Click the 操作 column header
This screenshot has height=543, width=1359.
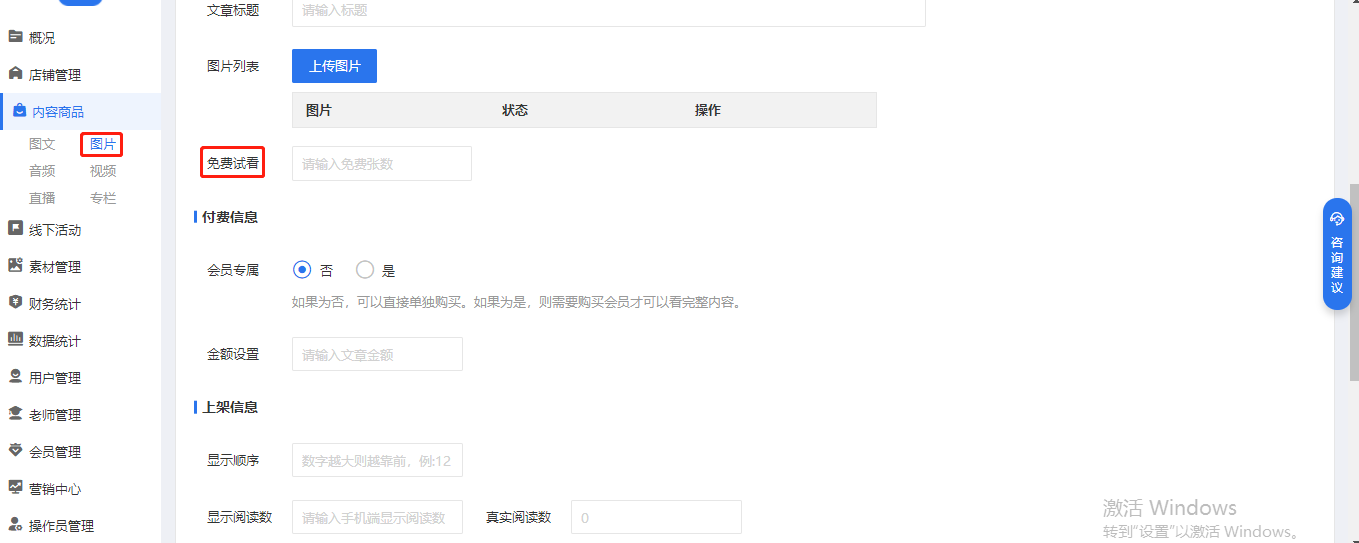click(708, 110)
